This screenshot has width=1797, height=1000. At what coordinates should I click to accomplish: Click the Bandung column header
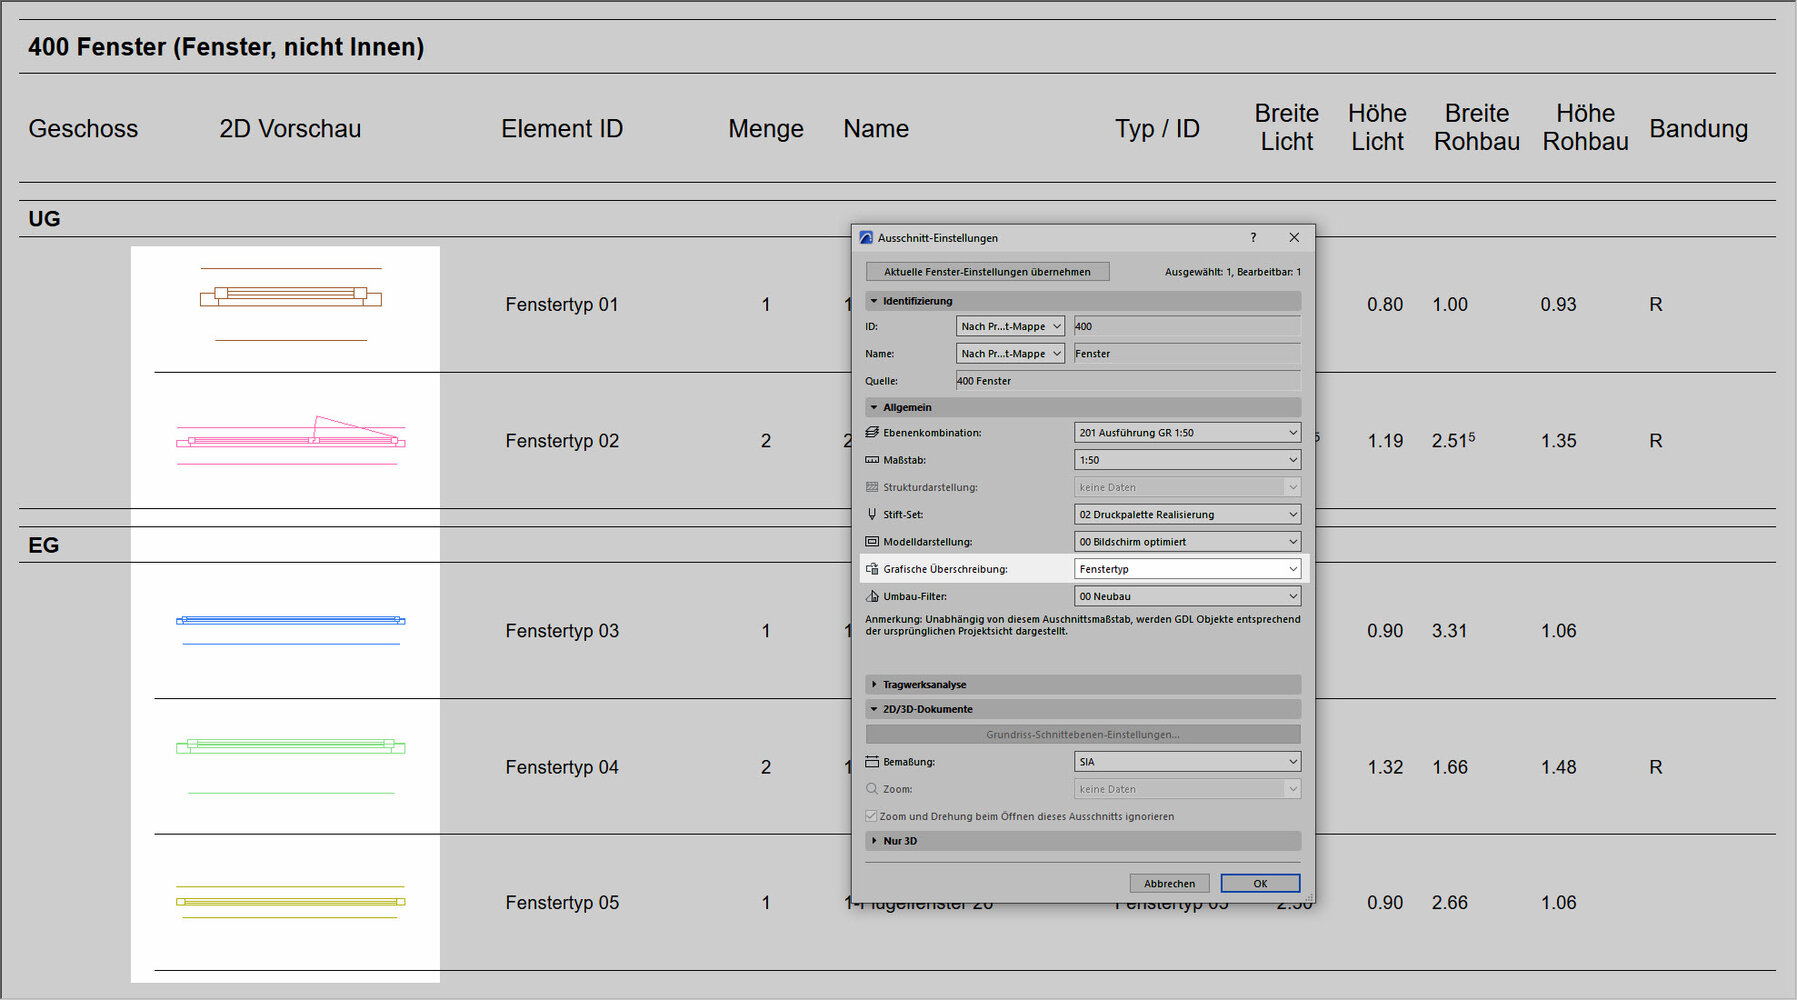point(1699,129)
